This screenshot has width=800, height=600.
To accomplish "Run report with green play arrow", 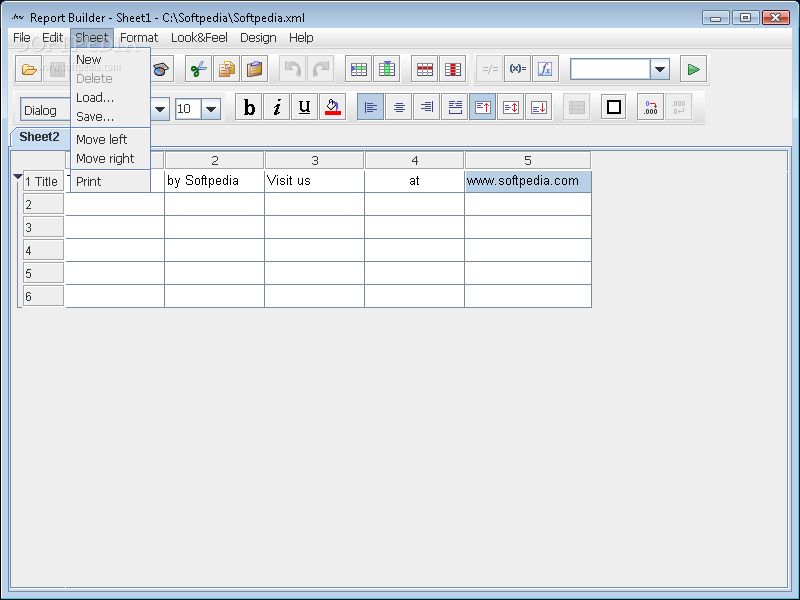I will pos(693,69).
